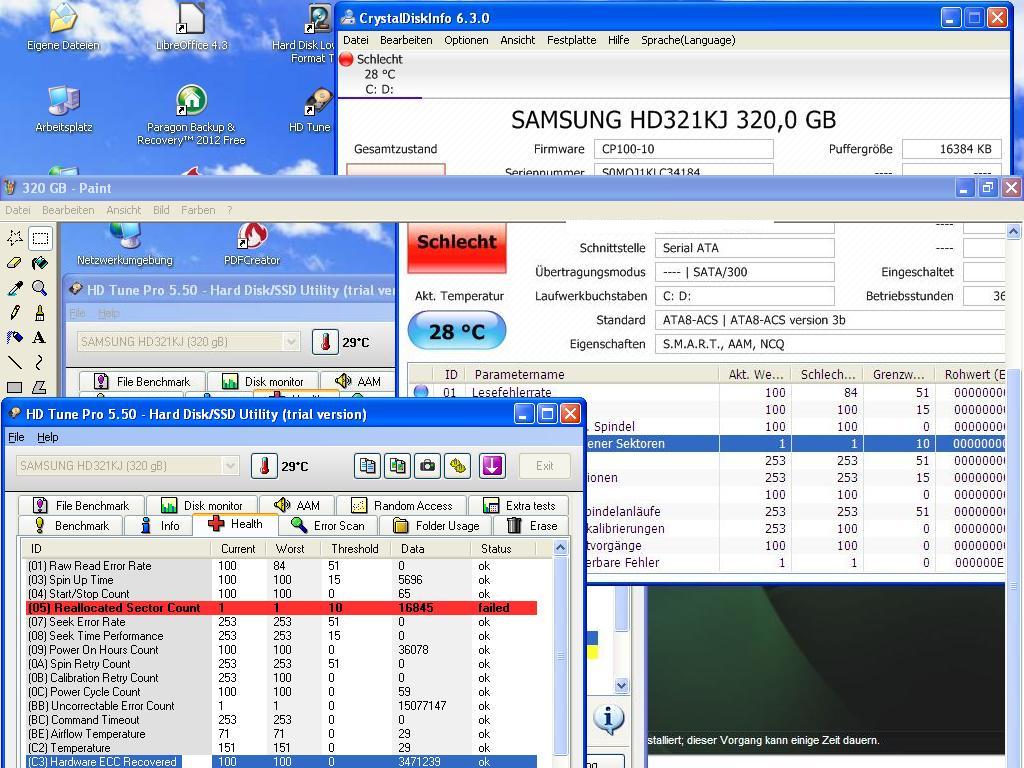The height and width of the screenshot is (768, 1024).
Task: Select the Polygon shape tool in Paint
Action: coord(40,387)
